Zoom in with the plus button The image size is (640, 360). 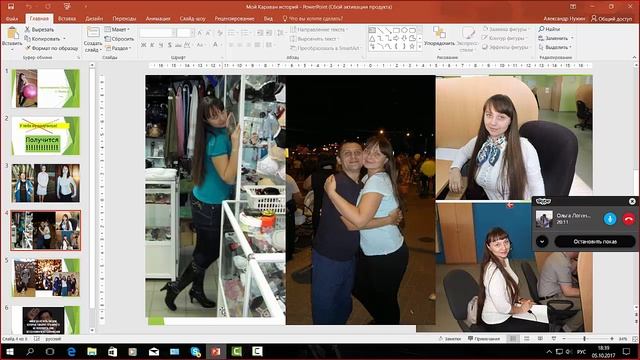(611, 339)
